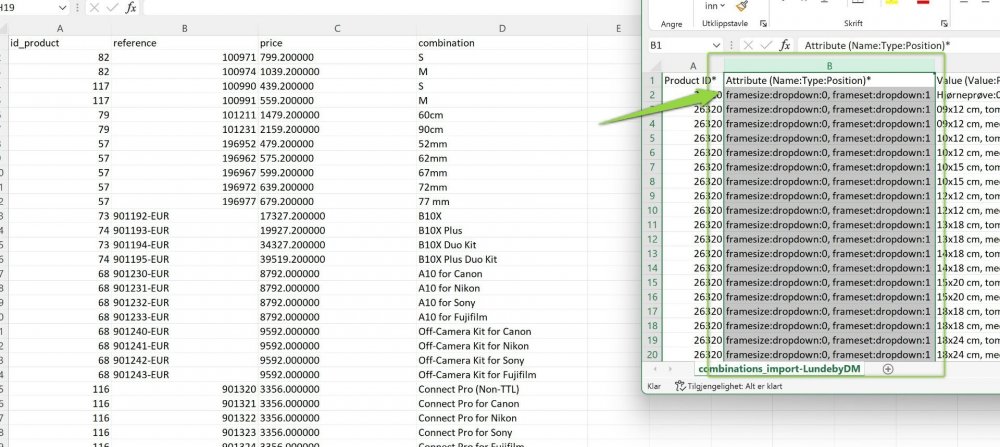The width and height of the screenshot is (1000, 447).
Task: Click the Name Box field showing B1
Action: pyautogui.click(x=679, y=45)
